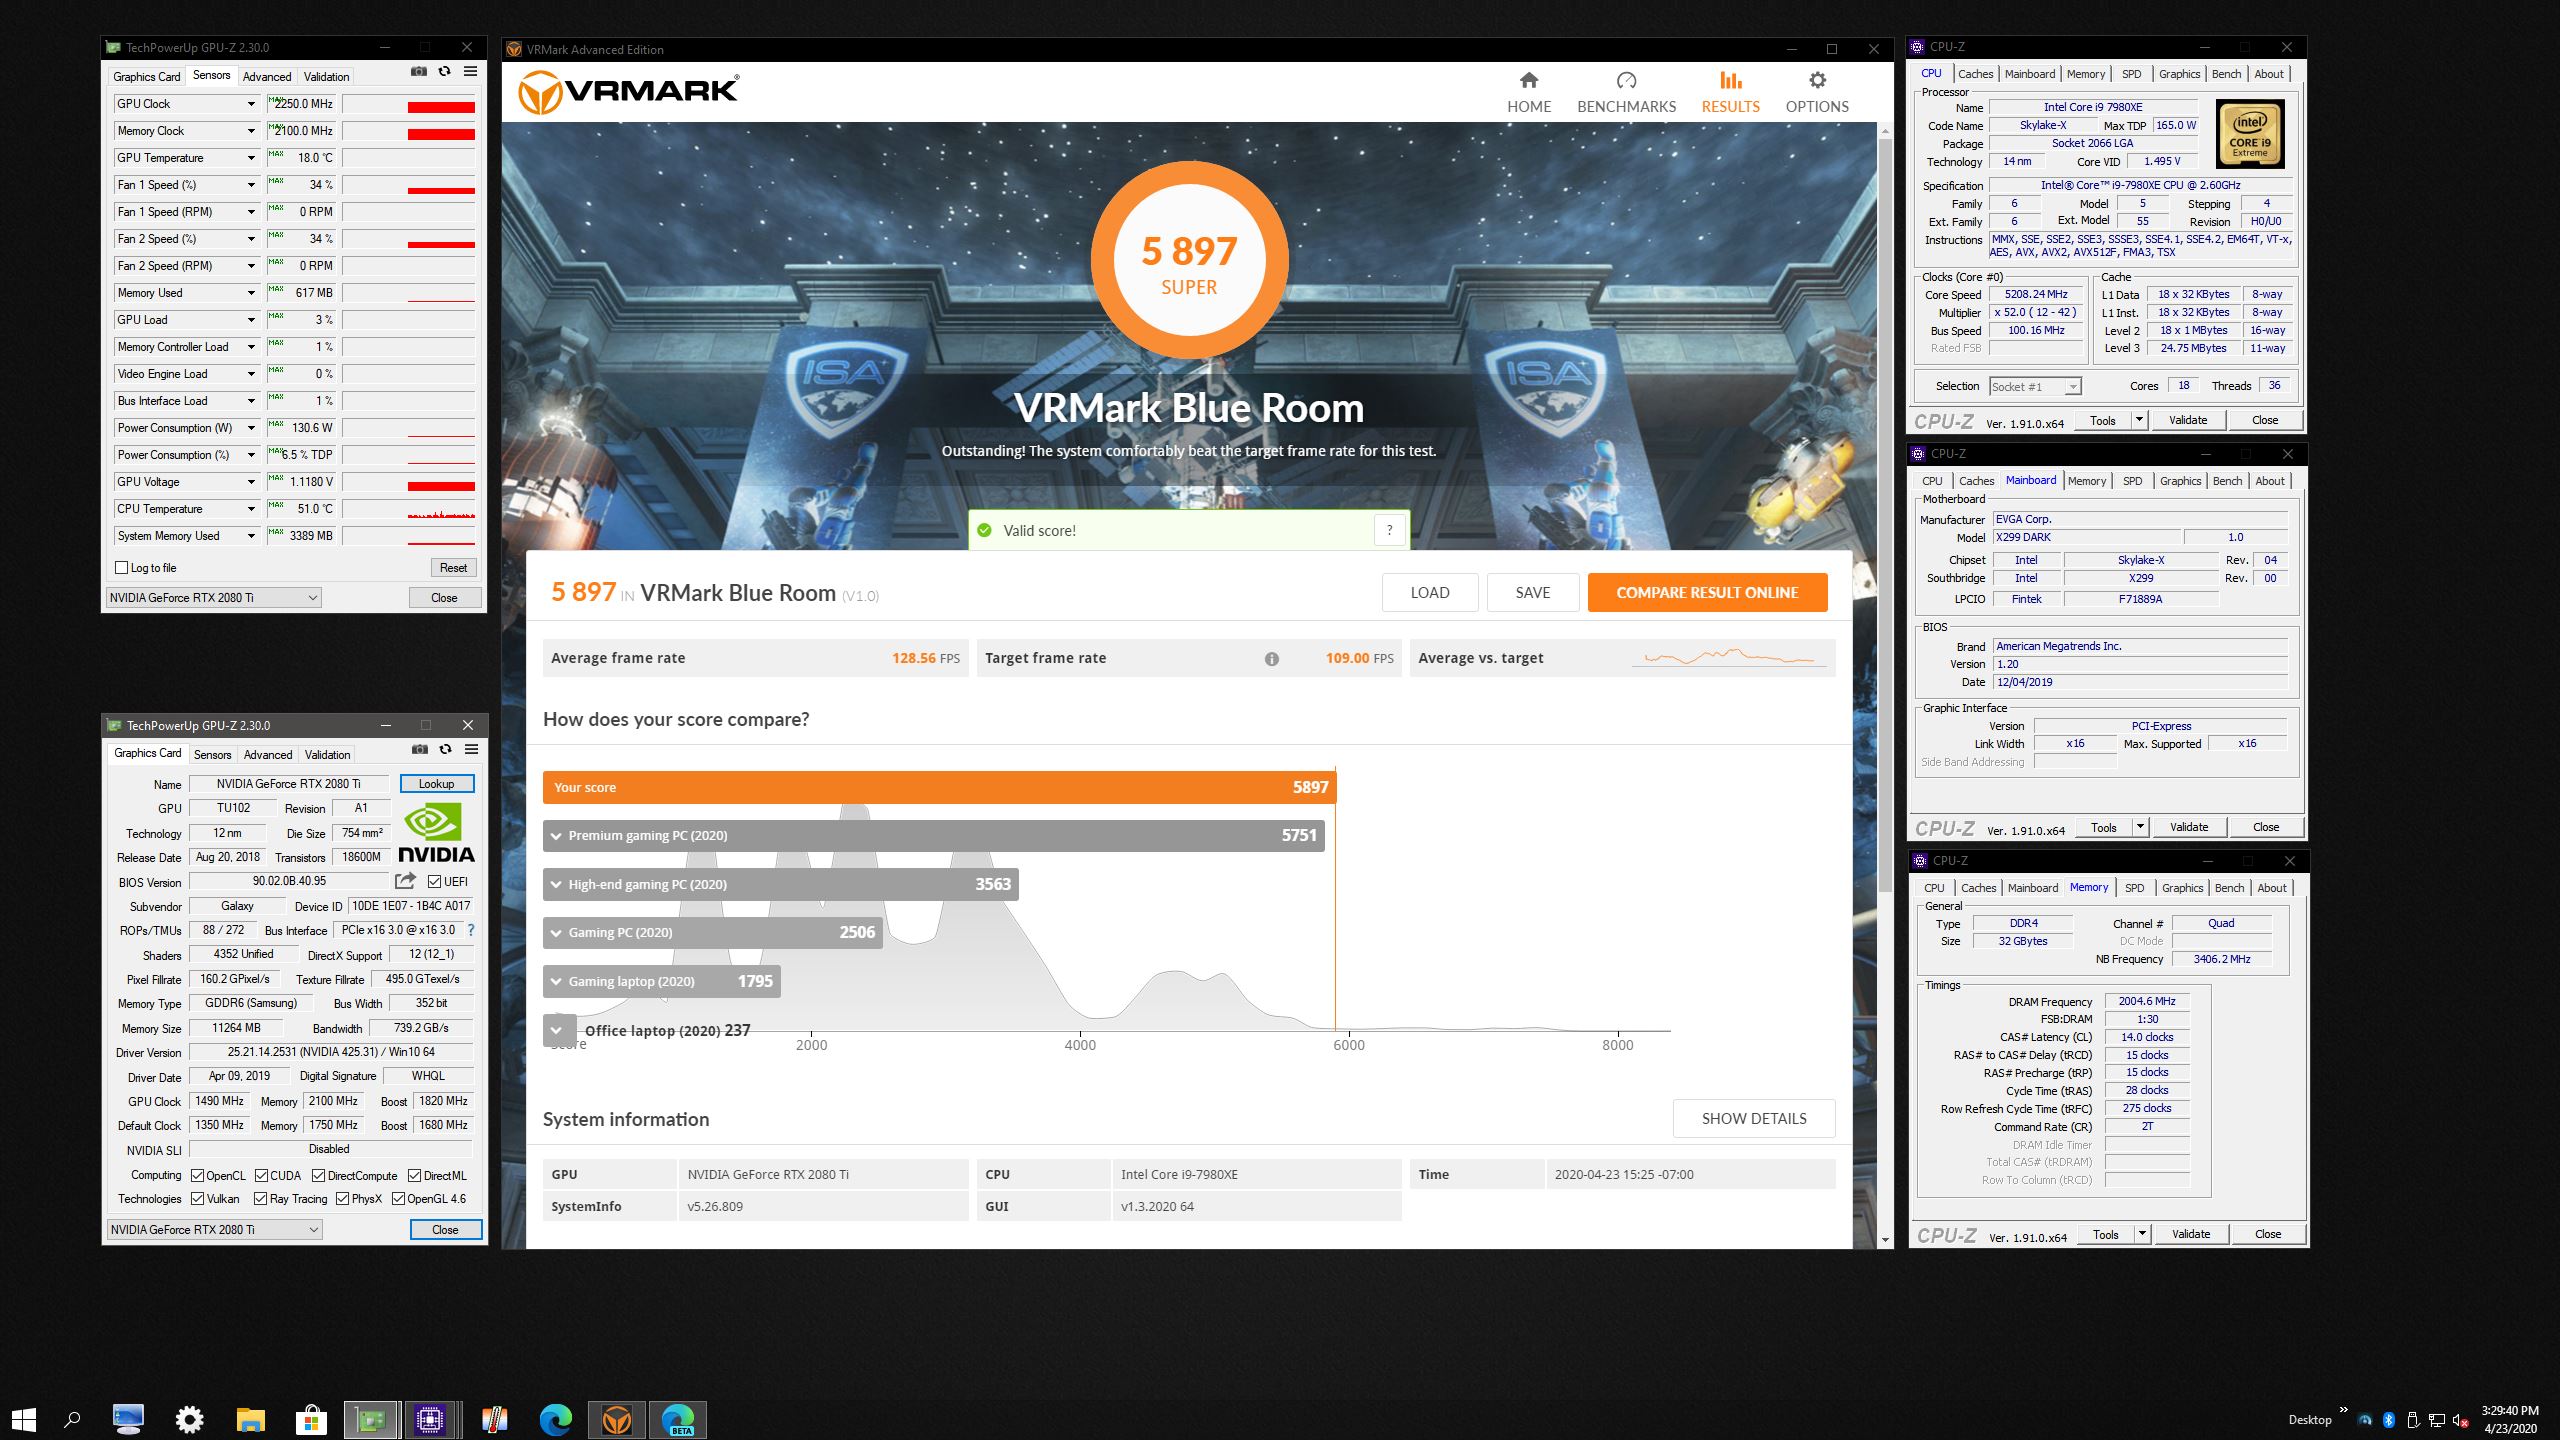Click the SHOW DETAILS button
Screen dimensions: 2560x1440
[x=1753, y=1118]
